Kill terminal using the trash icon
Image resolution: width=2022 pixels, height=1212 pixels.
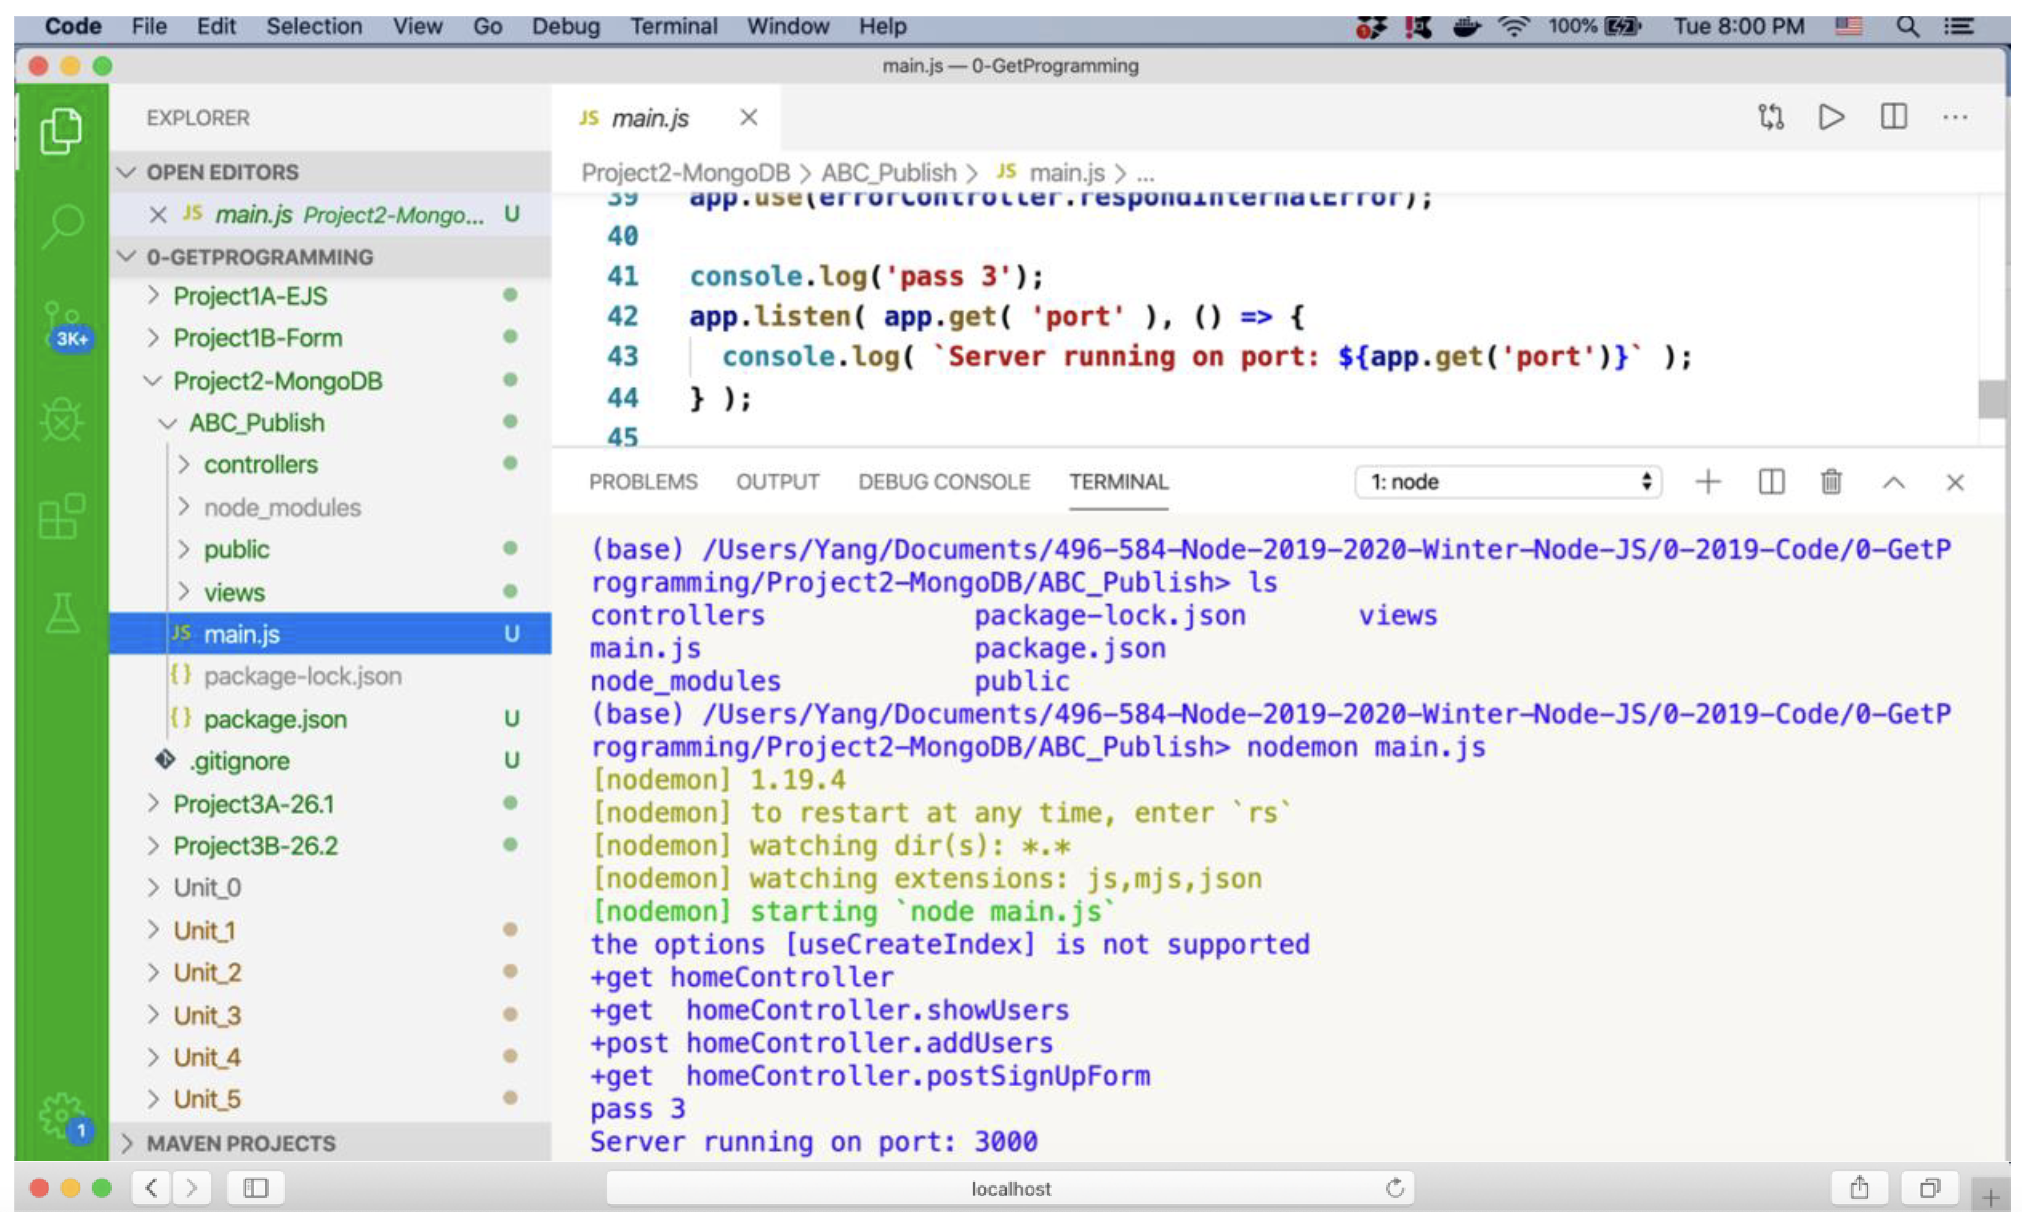point(1831,482)
